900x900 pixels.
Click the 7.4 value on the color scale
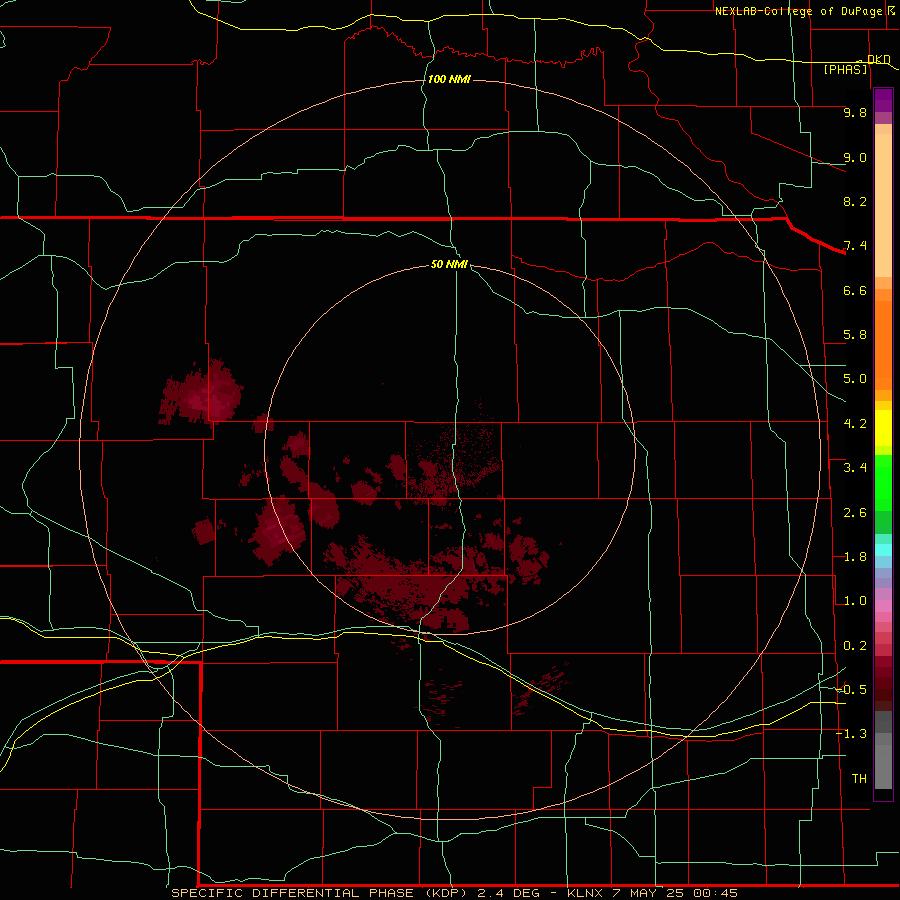point(855,246)
